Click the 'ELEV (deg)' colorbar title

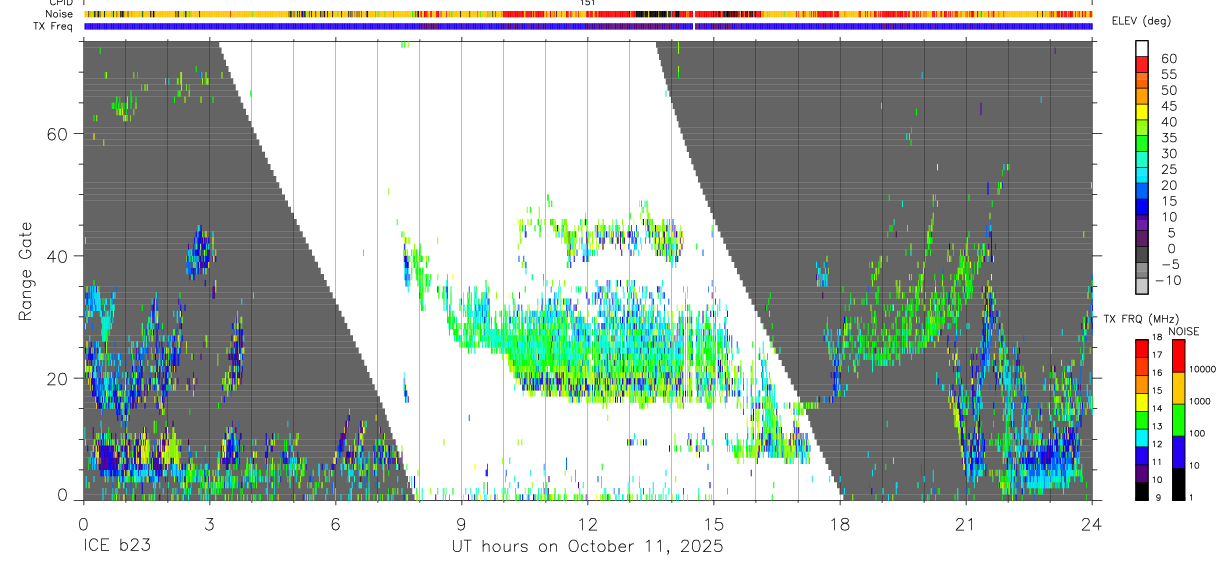pyautogui.click(x=1142, y=21)
